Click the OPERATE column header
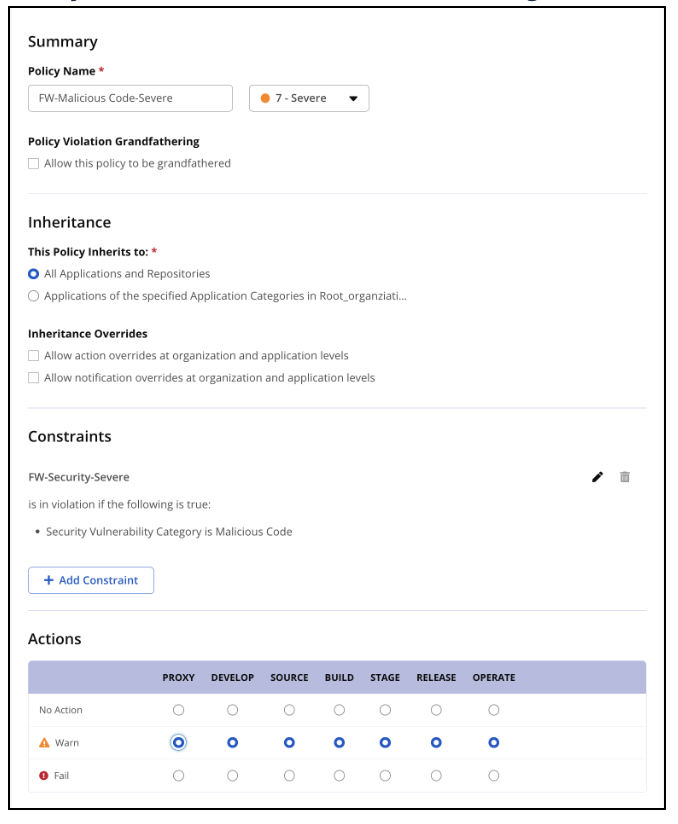Viewport: 678px width, 824px height. tap(494, 677)
